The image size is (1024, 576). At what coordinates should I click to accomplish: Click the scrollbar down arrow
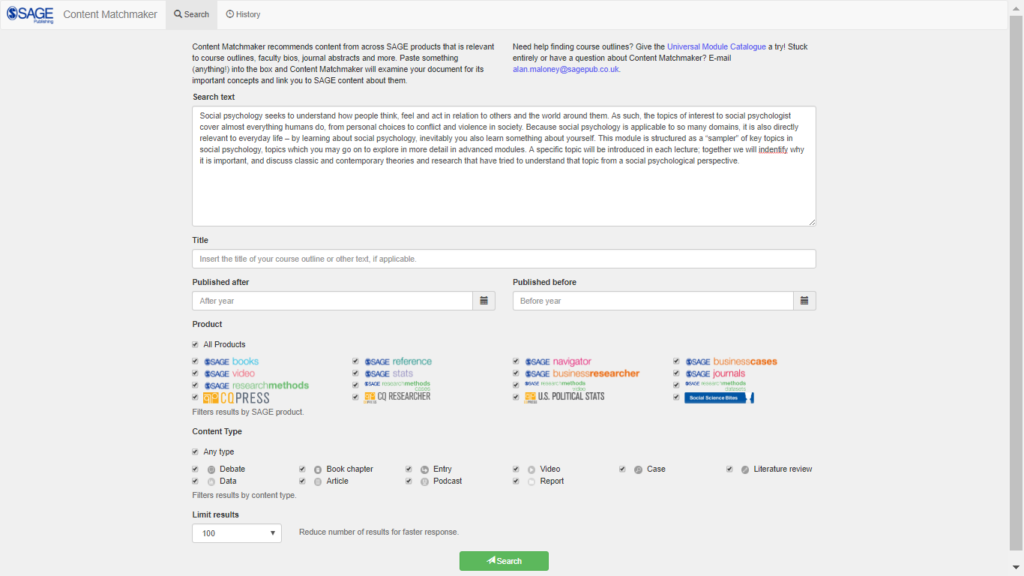(1016, 568)
